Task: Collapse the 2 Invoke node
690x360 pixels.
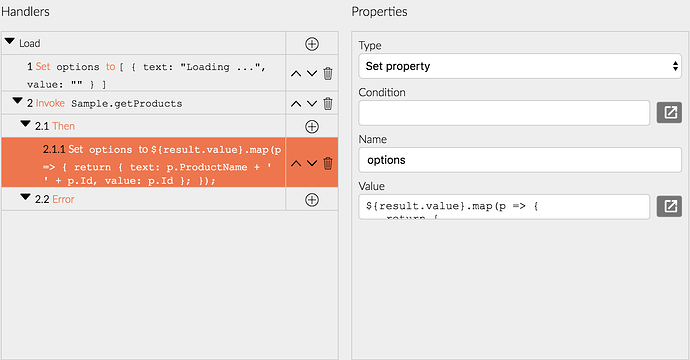Action: pos(18,101)
